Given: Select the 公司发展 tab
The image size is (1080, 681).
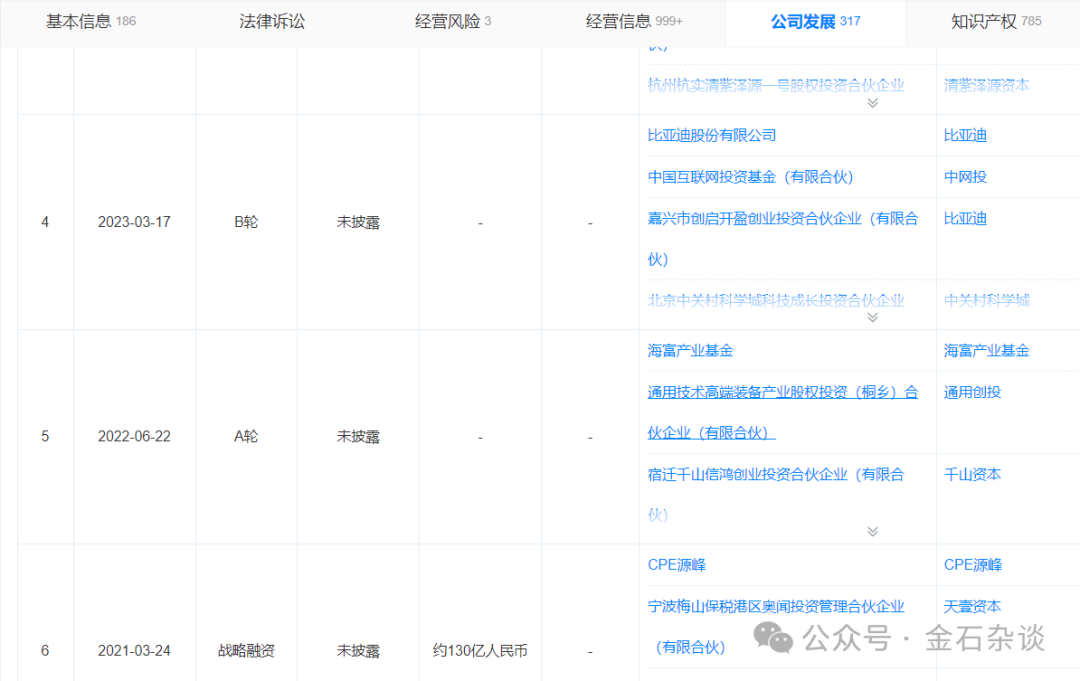Looking at the screenshot, I should (x=815, y=21).
